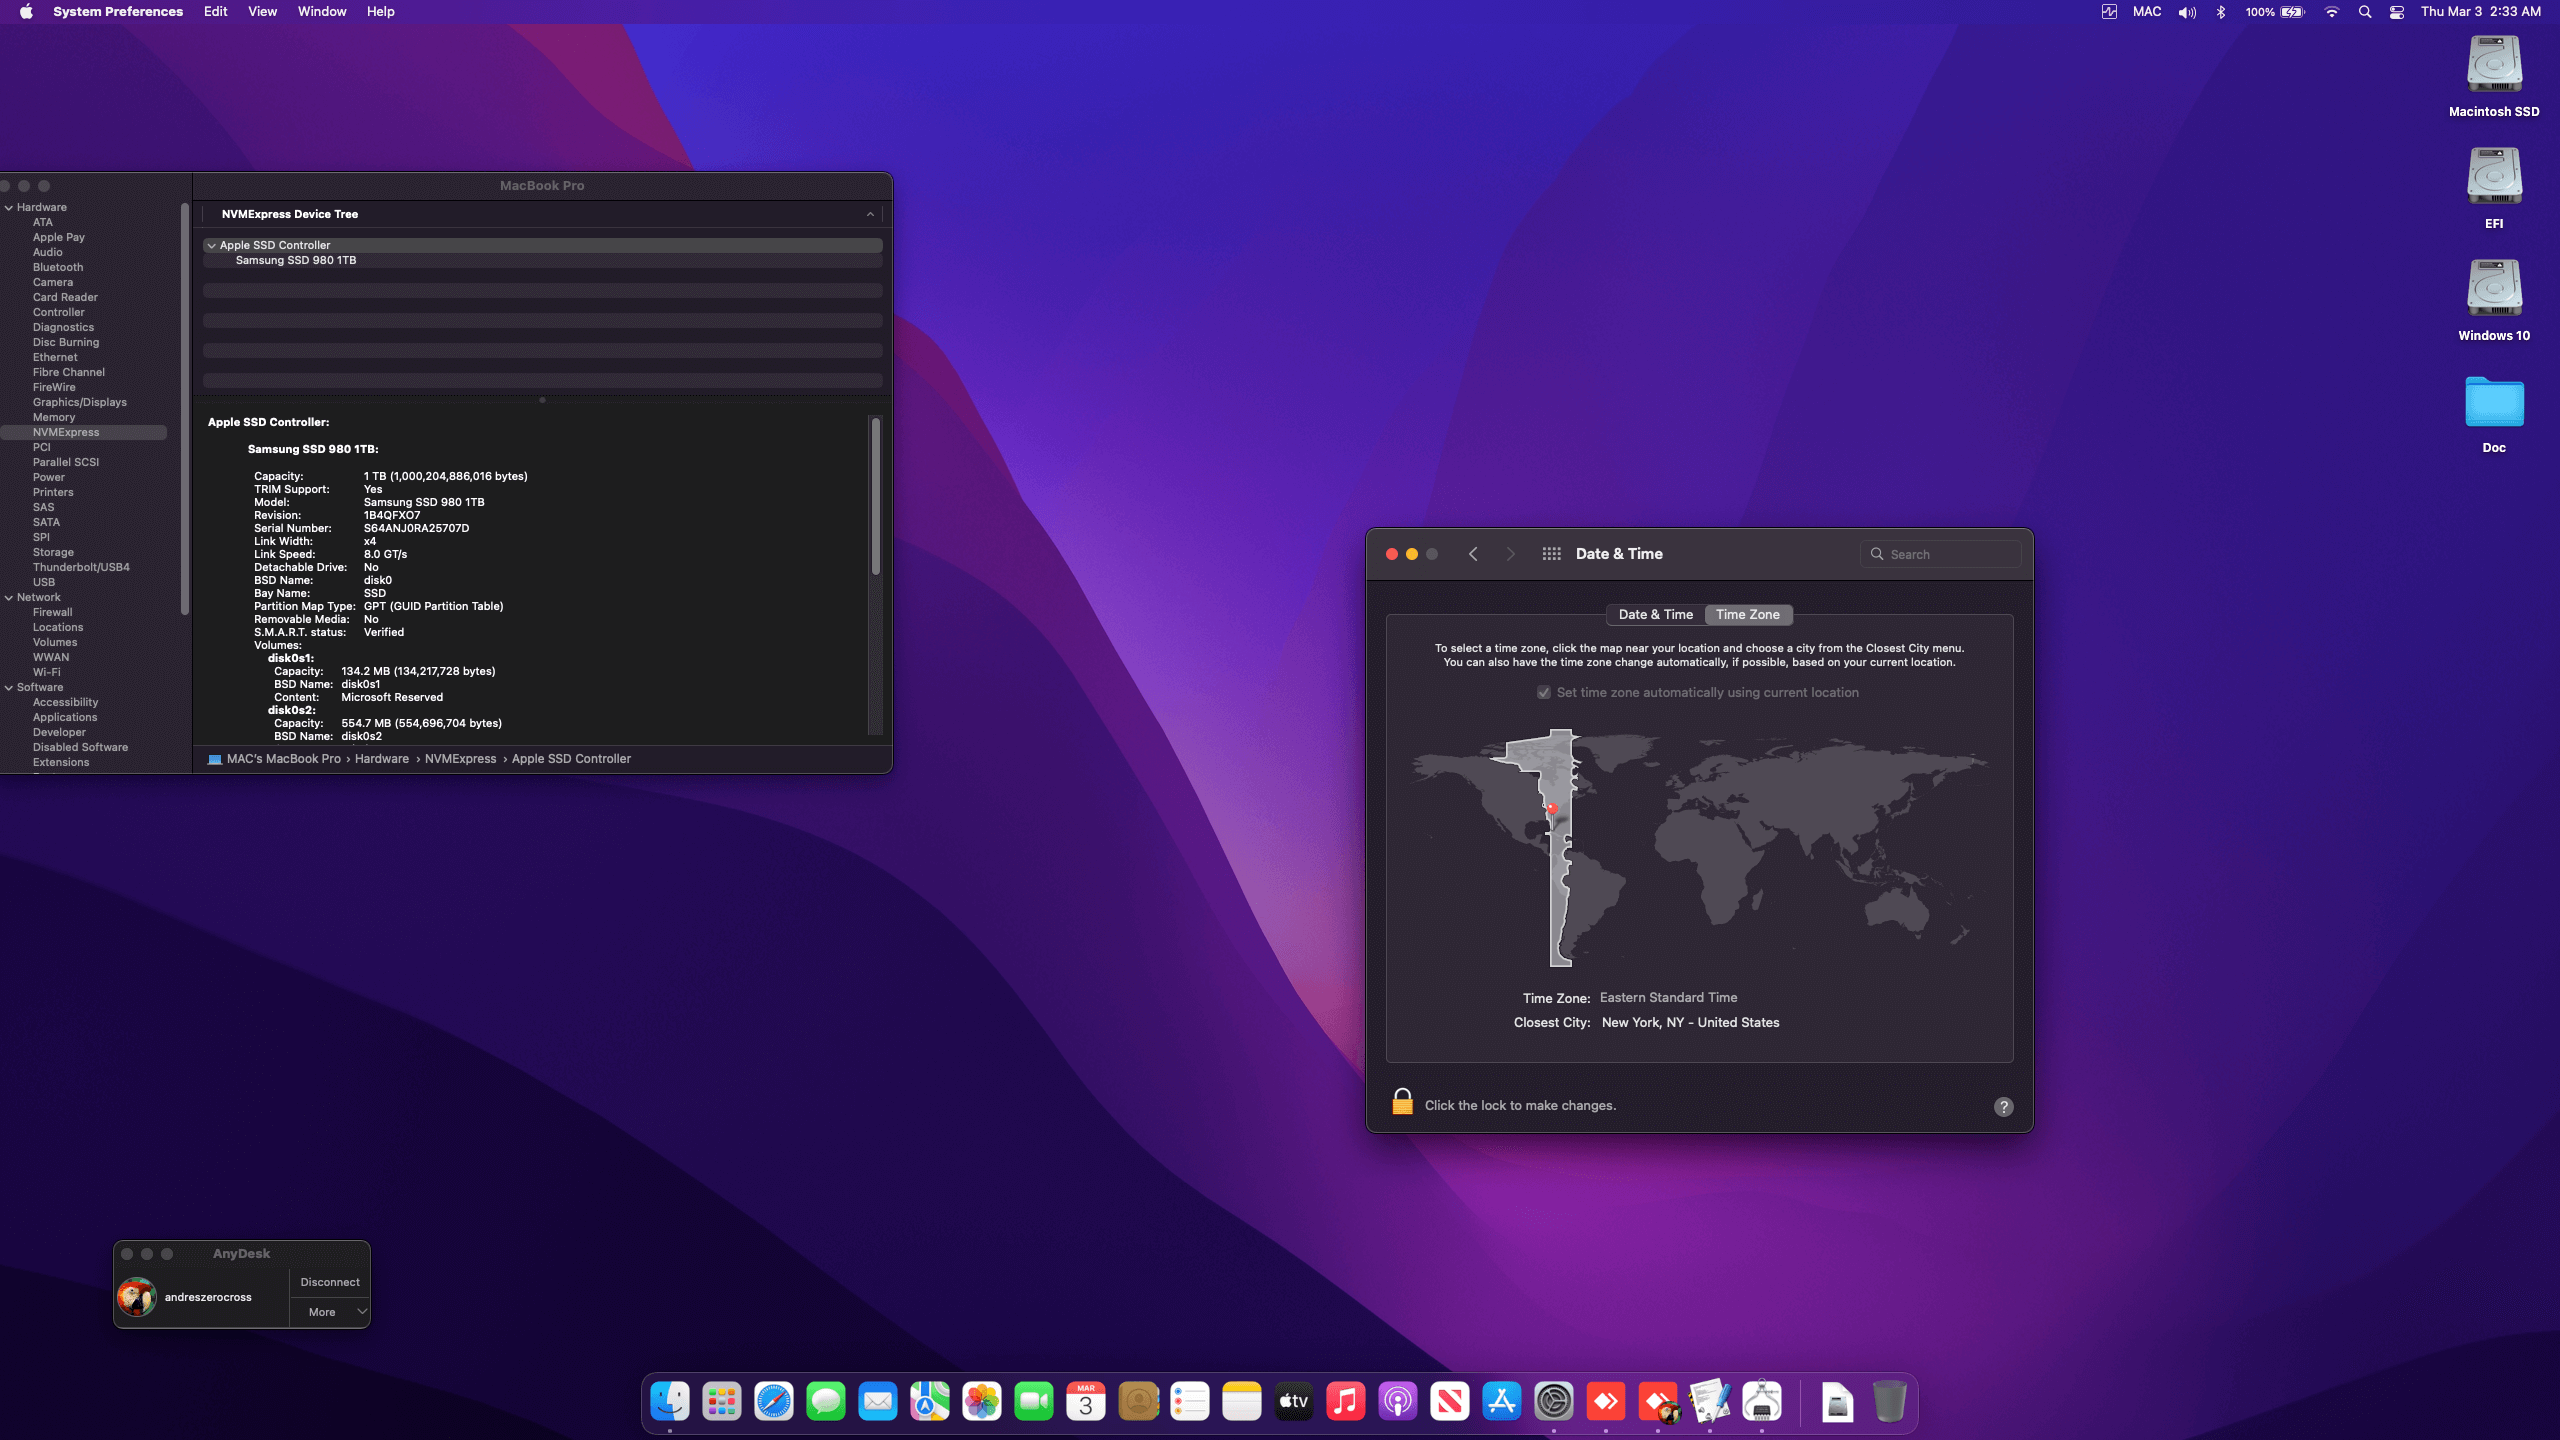Select Graphics/Displays in the sidebar
Viewport: 2560px width, 1440px height.
pyautogui.click(x=80, y=402)
